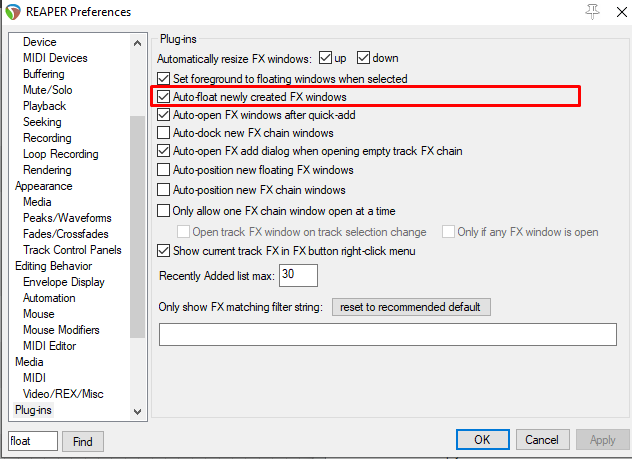The height and width of the screenshot is (459, 632).
Task: Select MIDI Devices in the preferences tree
Action: point(55,58)
